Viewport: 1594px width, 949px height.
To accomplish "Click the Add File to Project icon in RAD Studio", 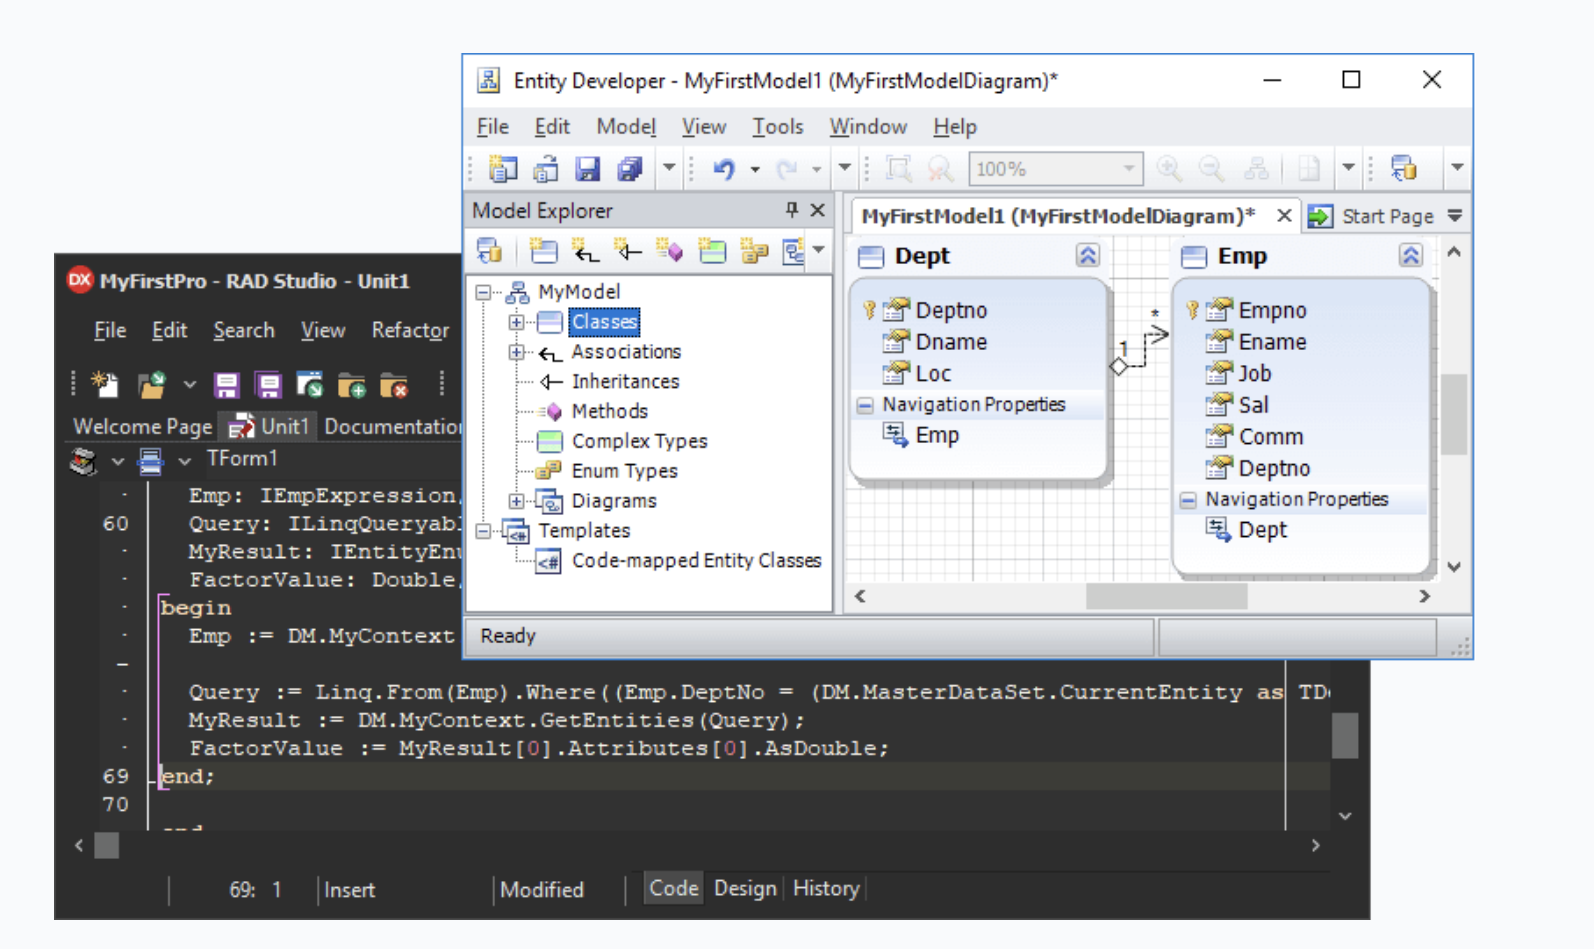I will click(x=352, y=385).
